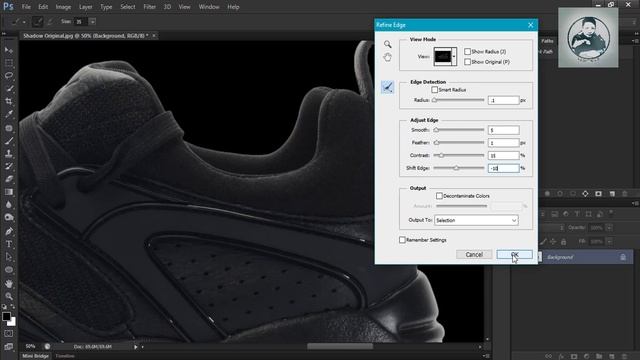
Task: Select the Blur tool
Action: 9,204
